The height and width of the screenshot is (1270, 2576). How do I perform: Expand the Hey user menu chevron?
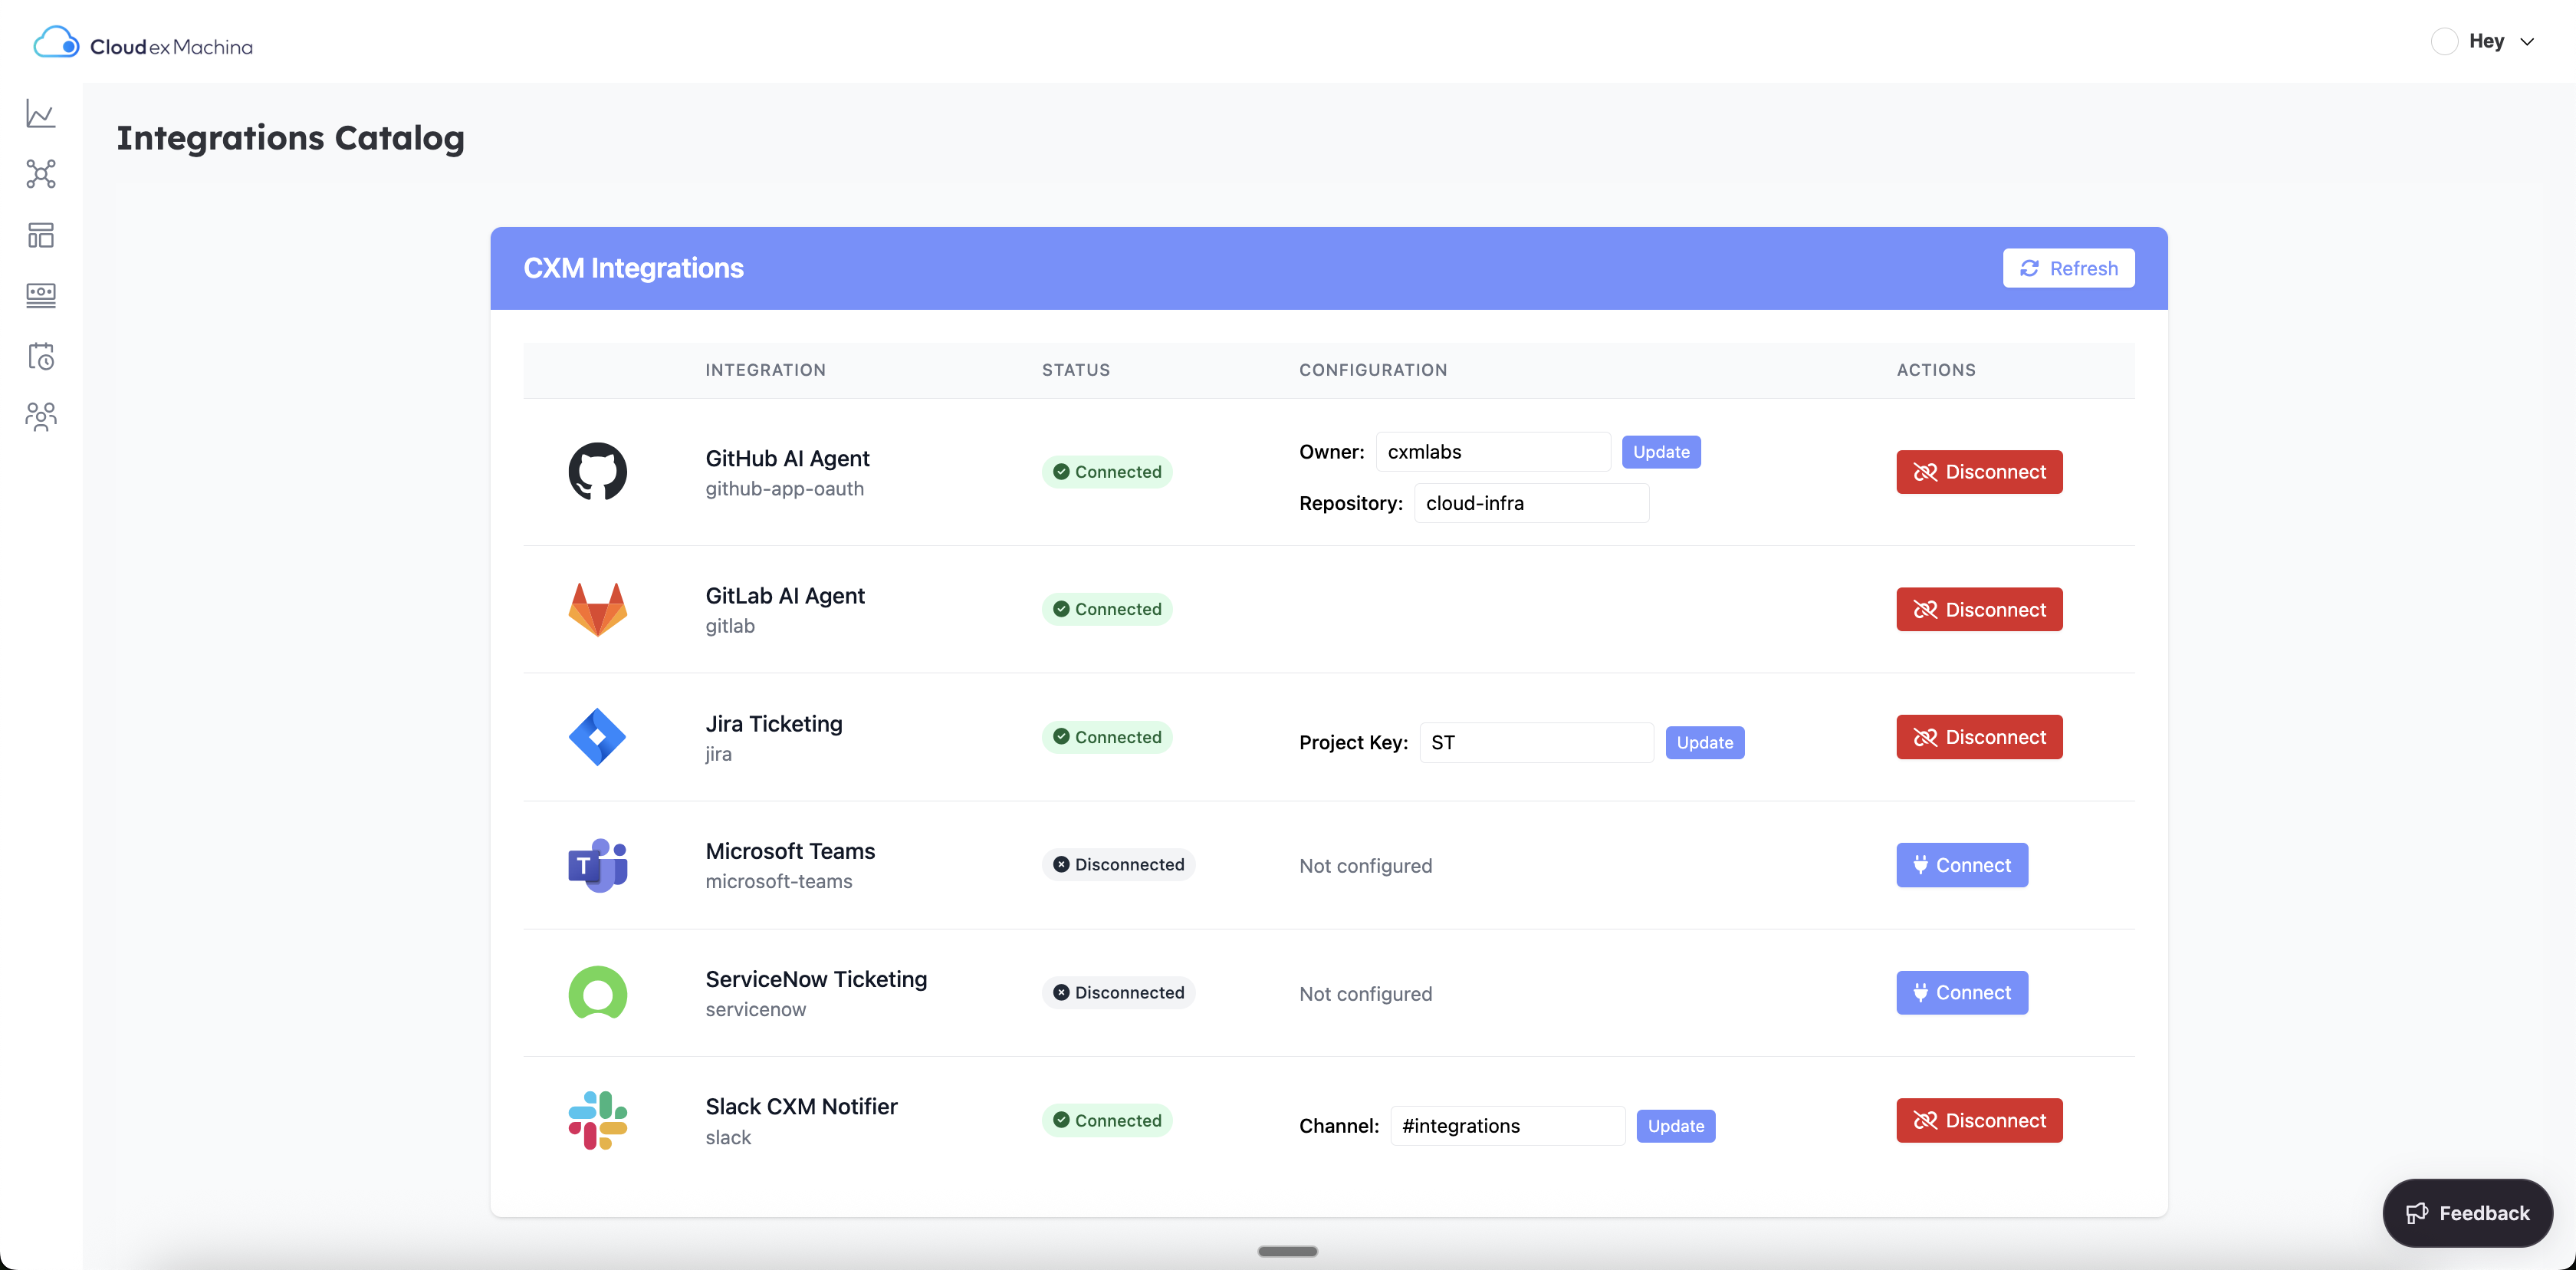[2527, 42]
